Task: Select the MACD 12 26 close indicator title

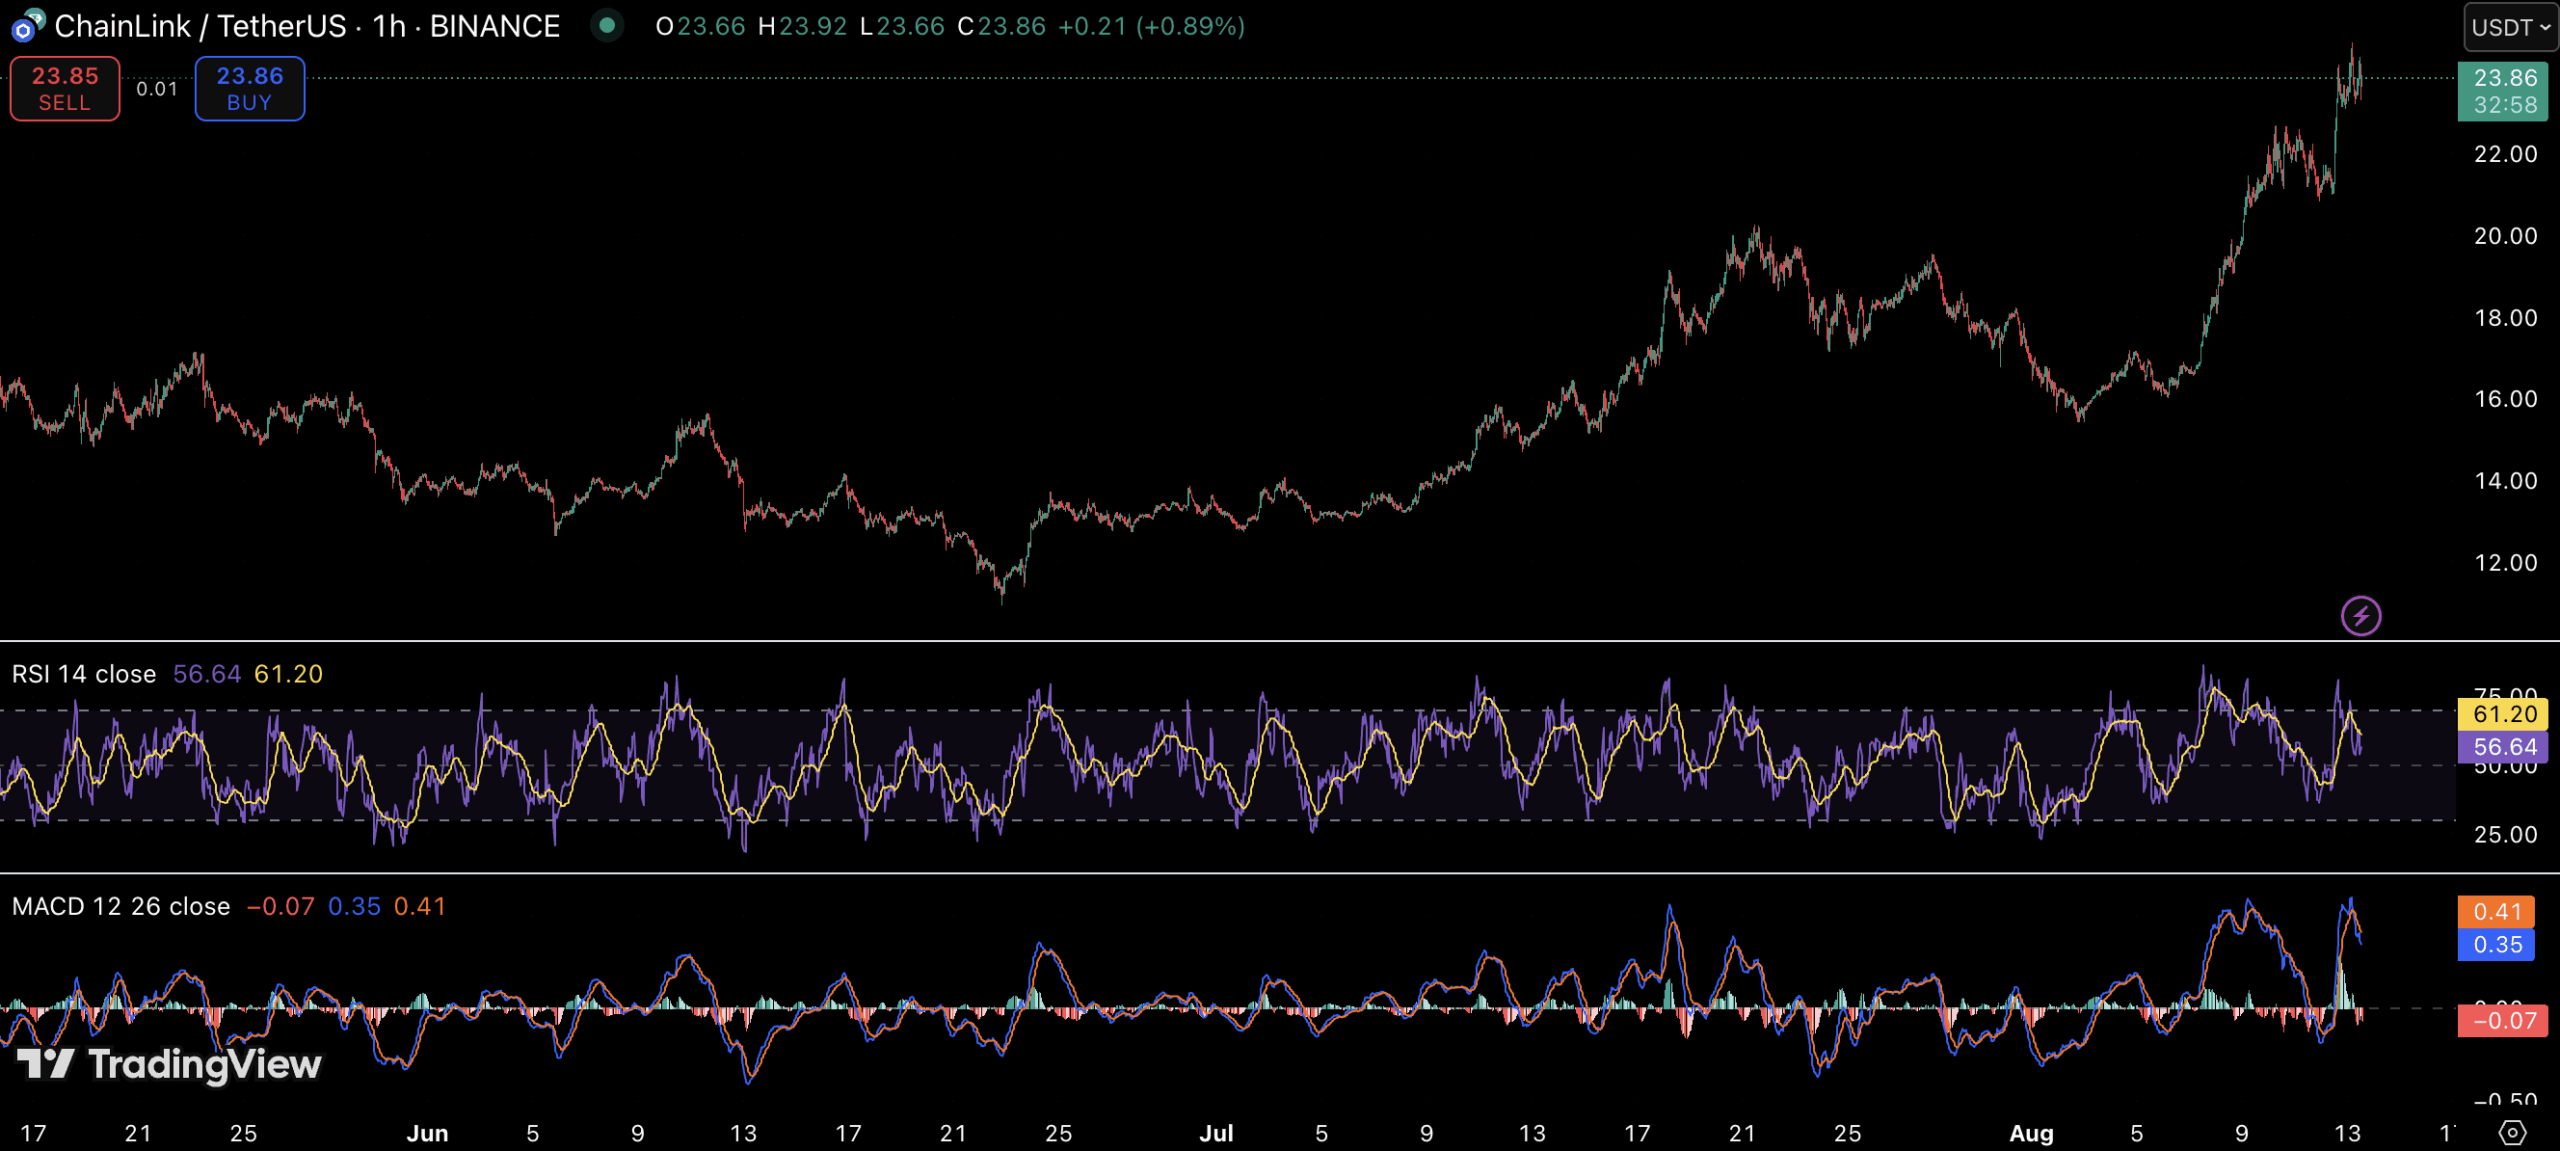Action: [x=121, y=906]
